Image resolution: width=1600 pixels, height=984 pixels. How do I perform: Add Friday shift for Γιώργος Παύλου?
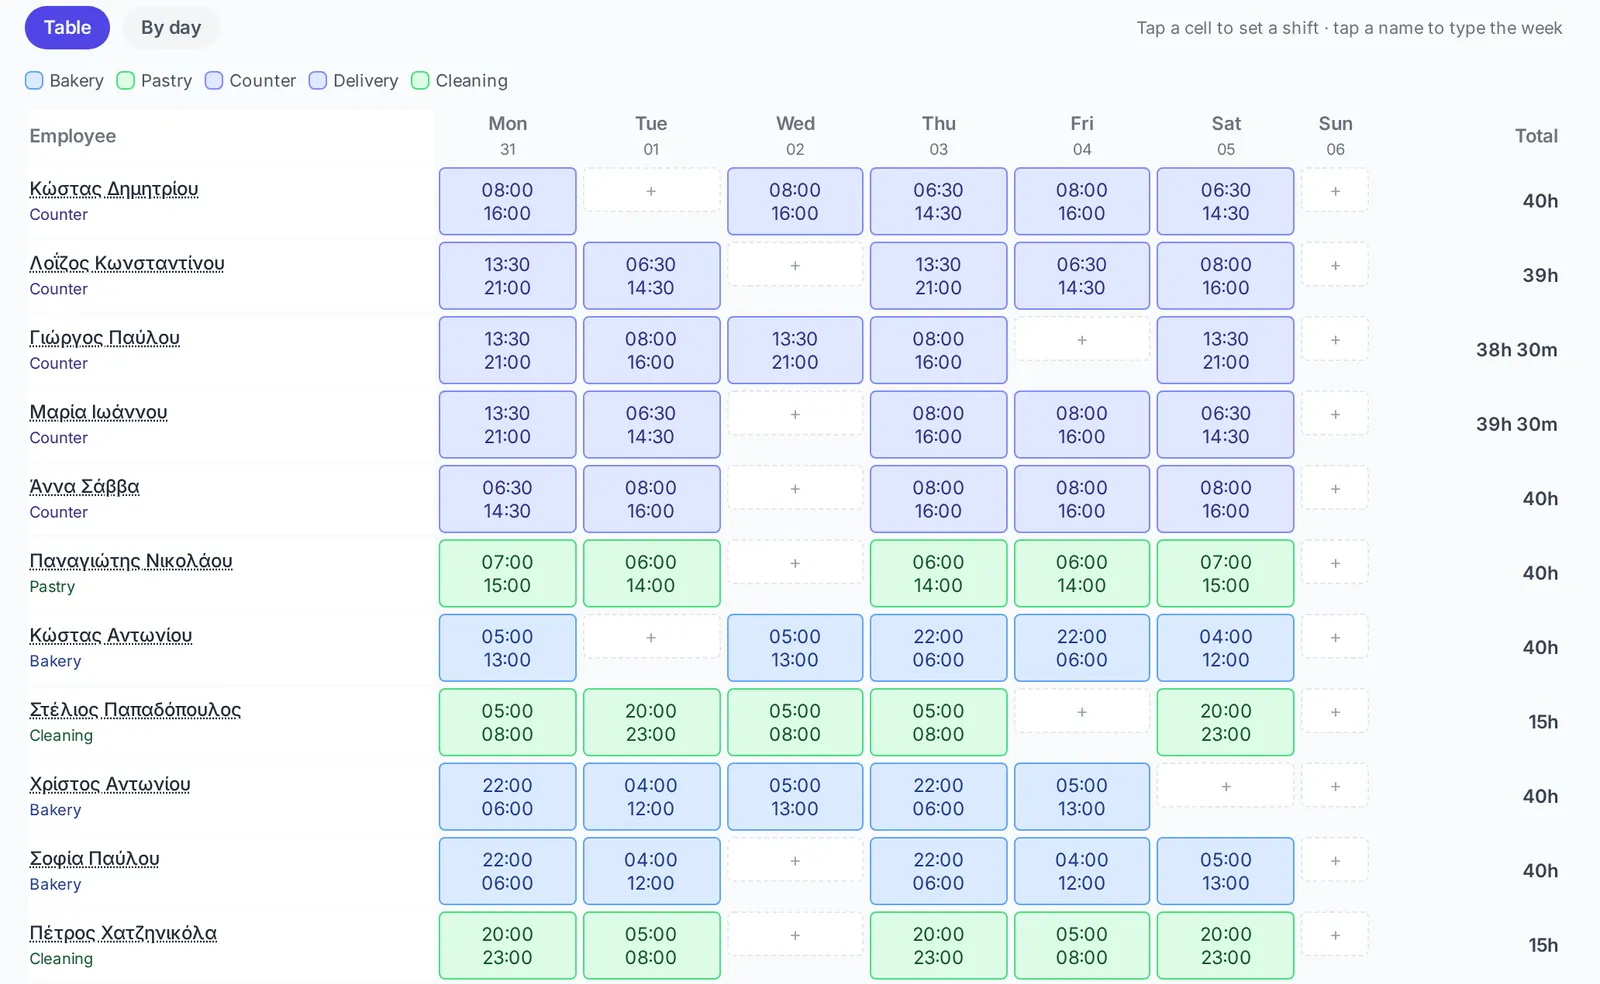pyautogui.click(x=1082, y=340)
